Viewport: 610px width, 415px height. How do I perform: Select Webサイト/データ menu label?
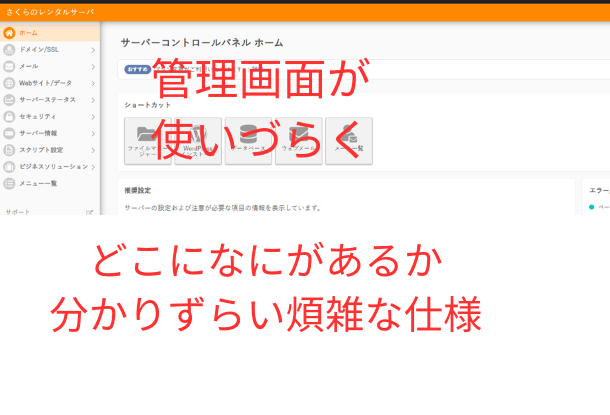tap(46, 83)
